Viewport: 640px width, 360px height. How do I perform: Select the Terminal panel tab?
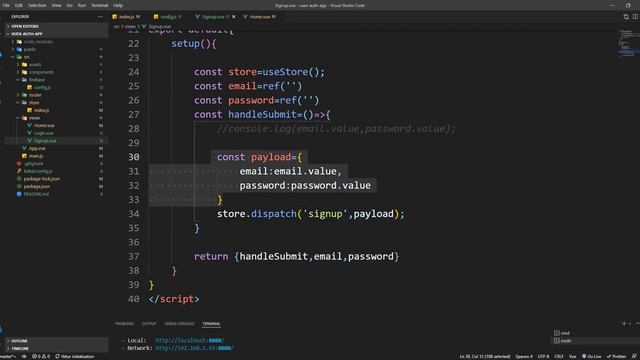click(x=211, y=324)
